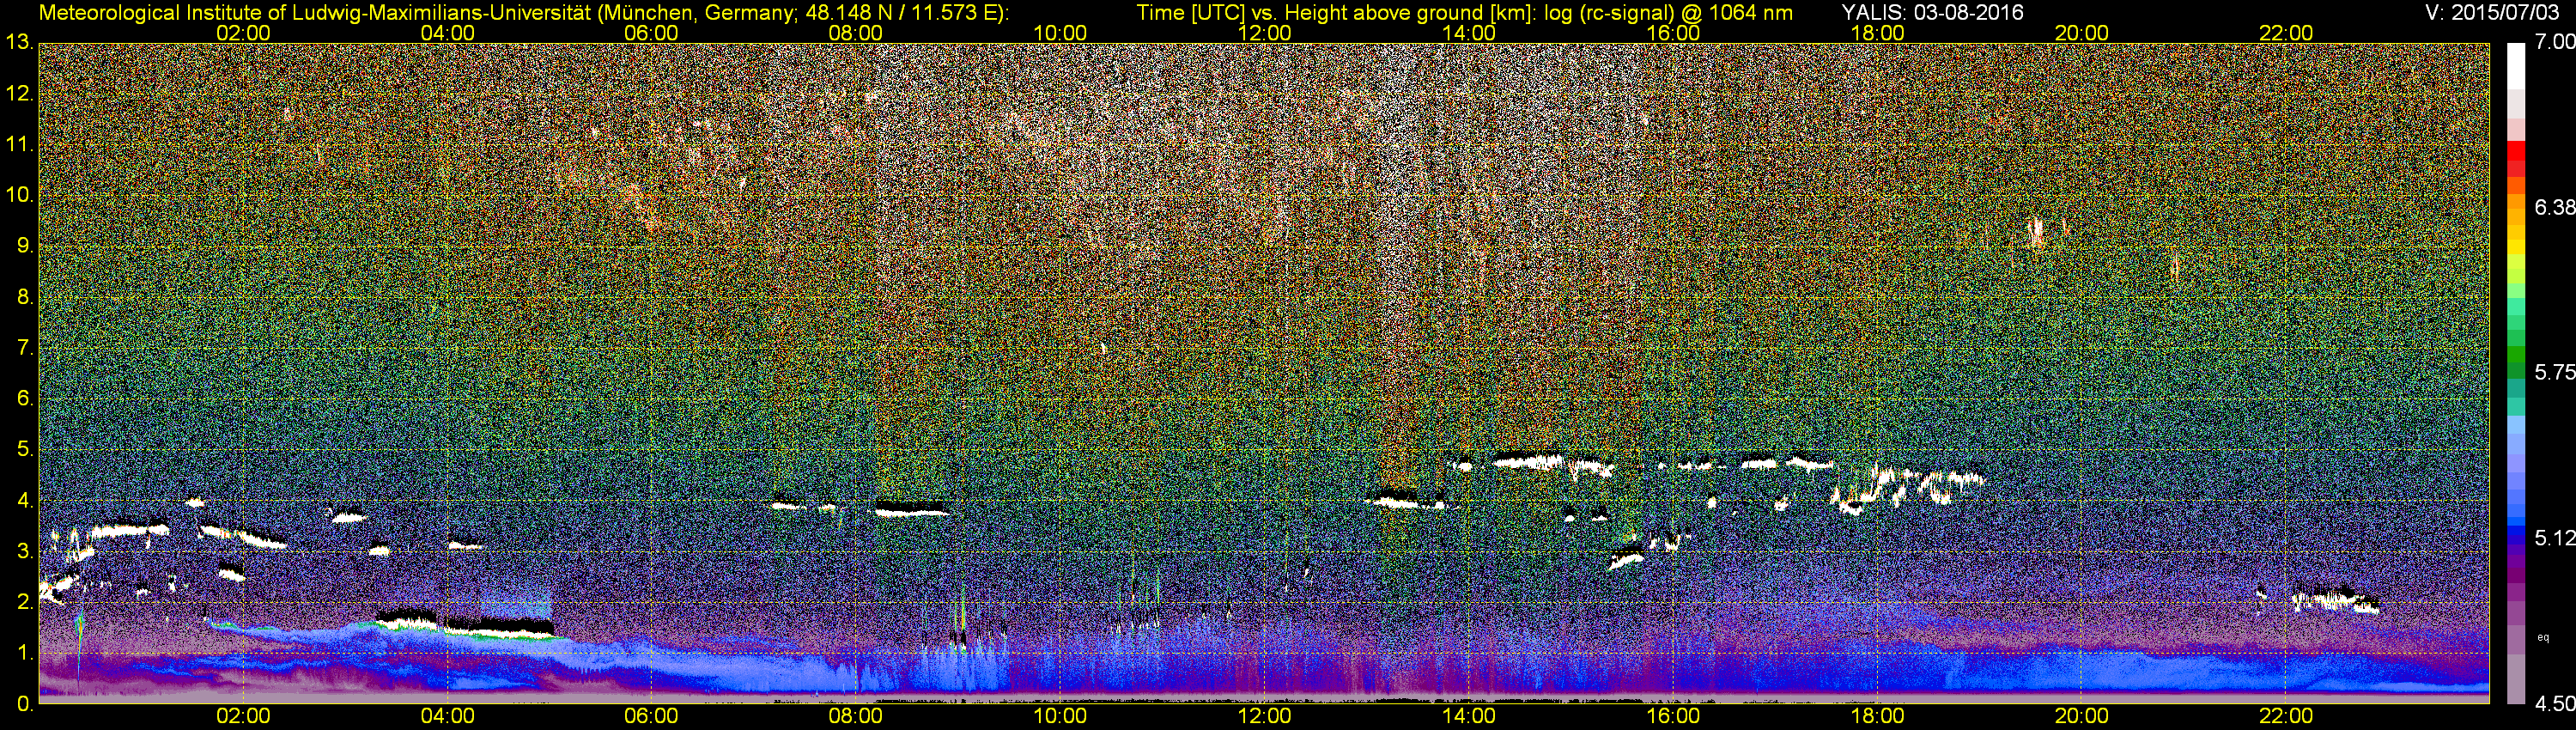
Task: Click the 20:00 label on the bottom time axis
Action: 2082,717
